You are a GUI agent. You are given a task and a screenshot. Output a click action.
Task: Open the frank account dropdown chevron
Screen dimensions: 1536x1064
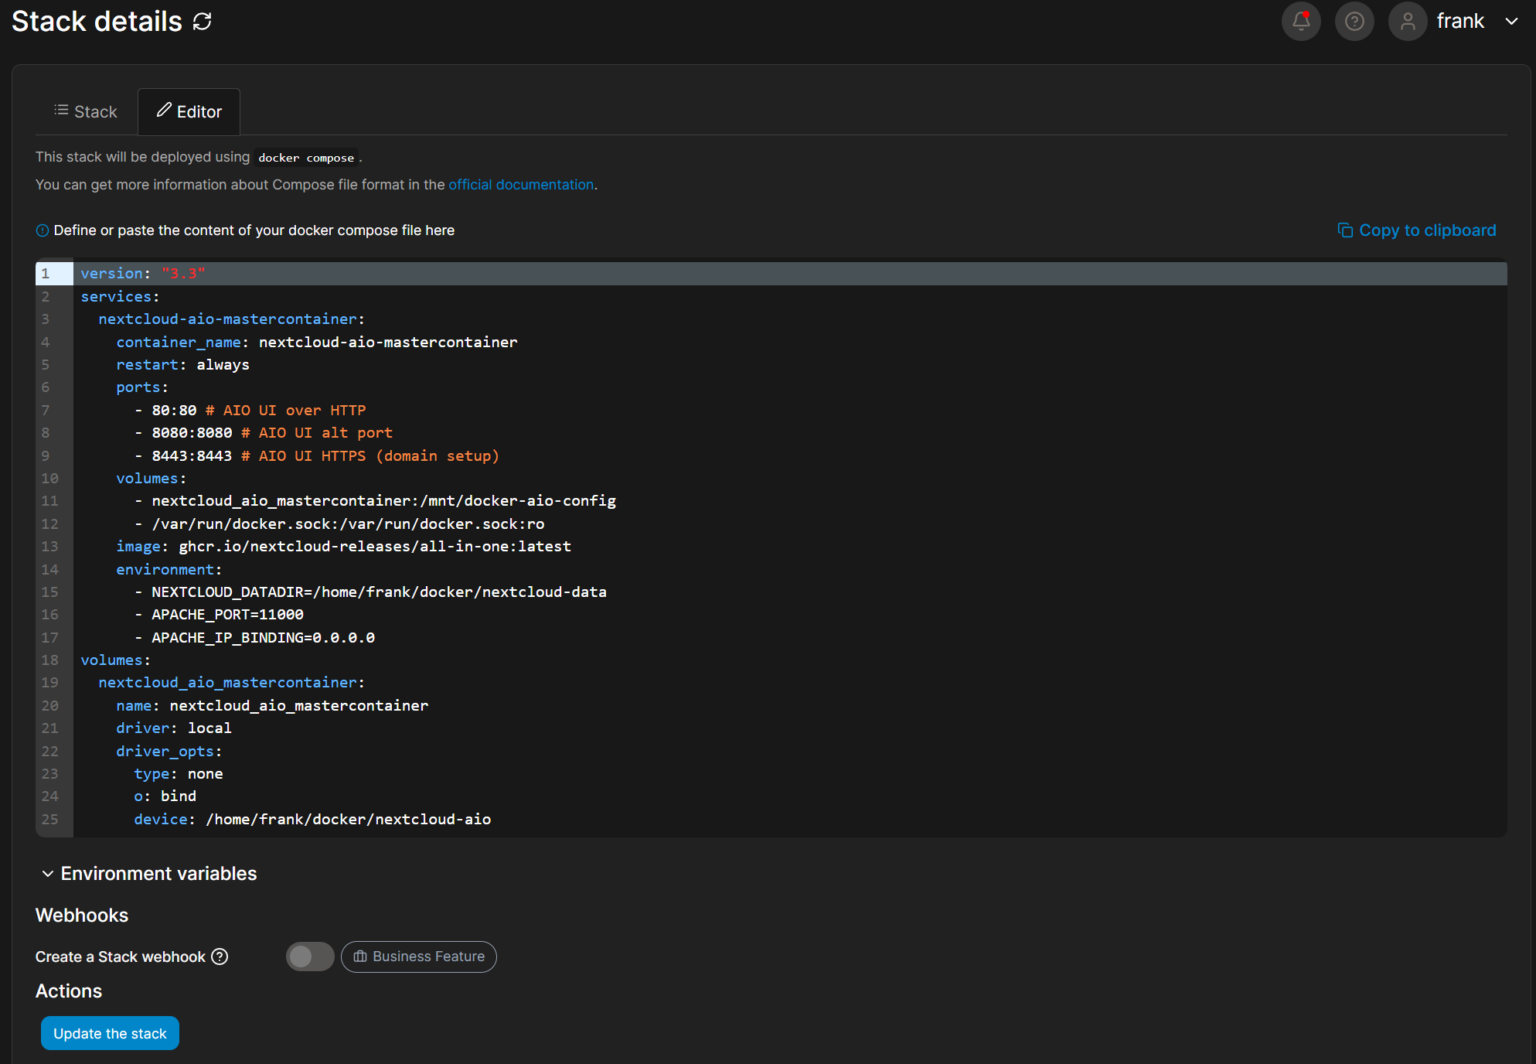pyautogui.click(x=1510, y=21)
